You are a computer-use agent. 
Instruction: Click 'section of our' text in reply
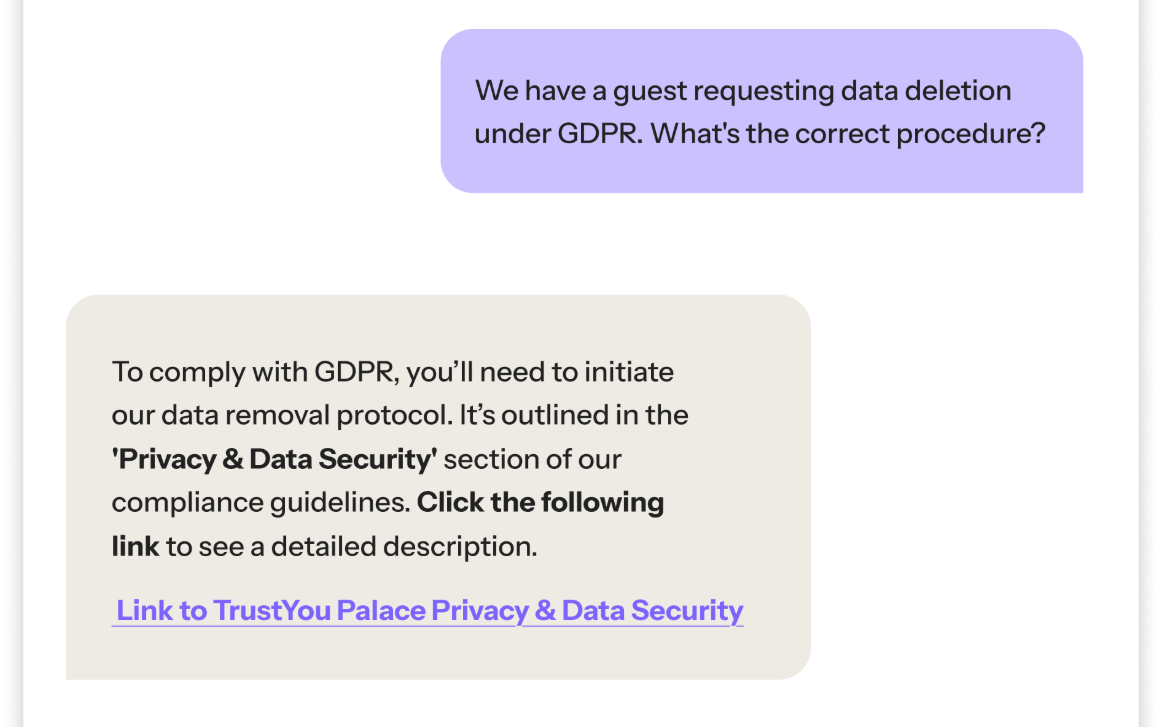tap(533, 460)
